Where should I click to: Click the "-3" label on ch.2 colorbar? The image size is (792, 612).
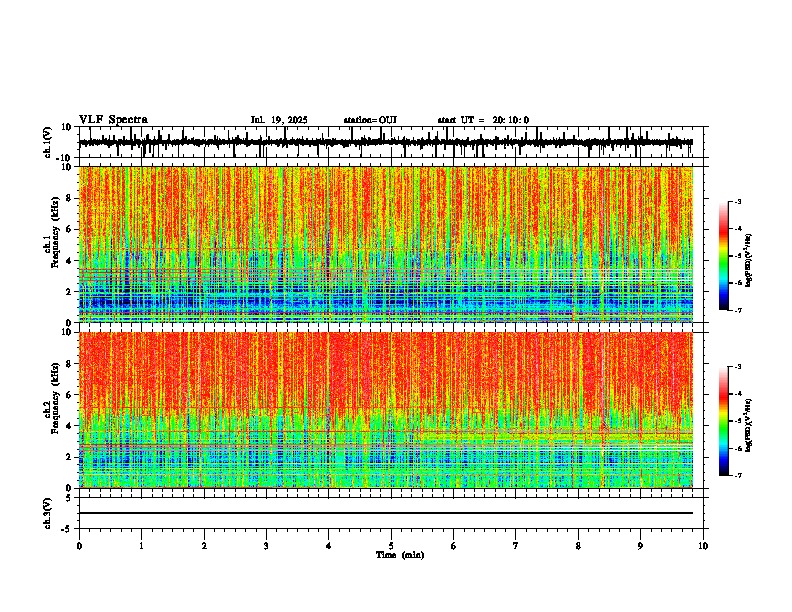(737, 367)
